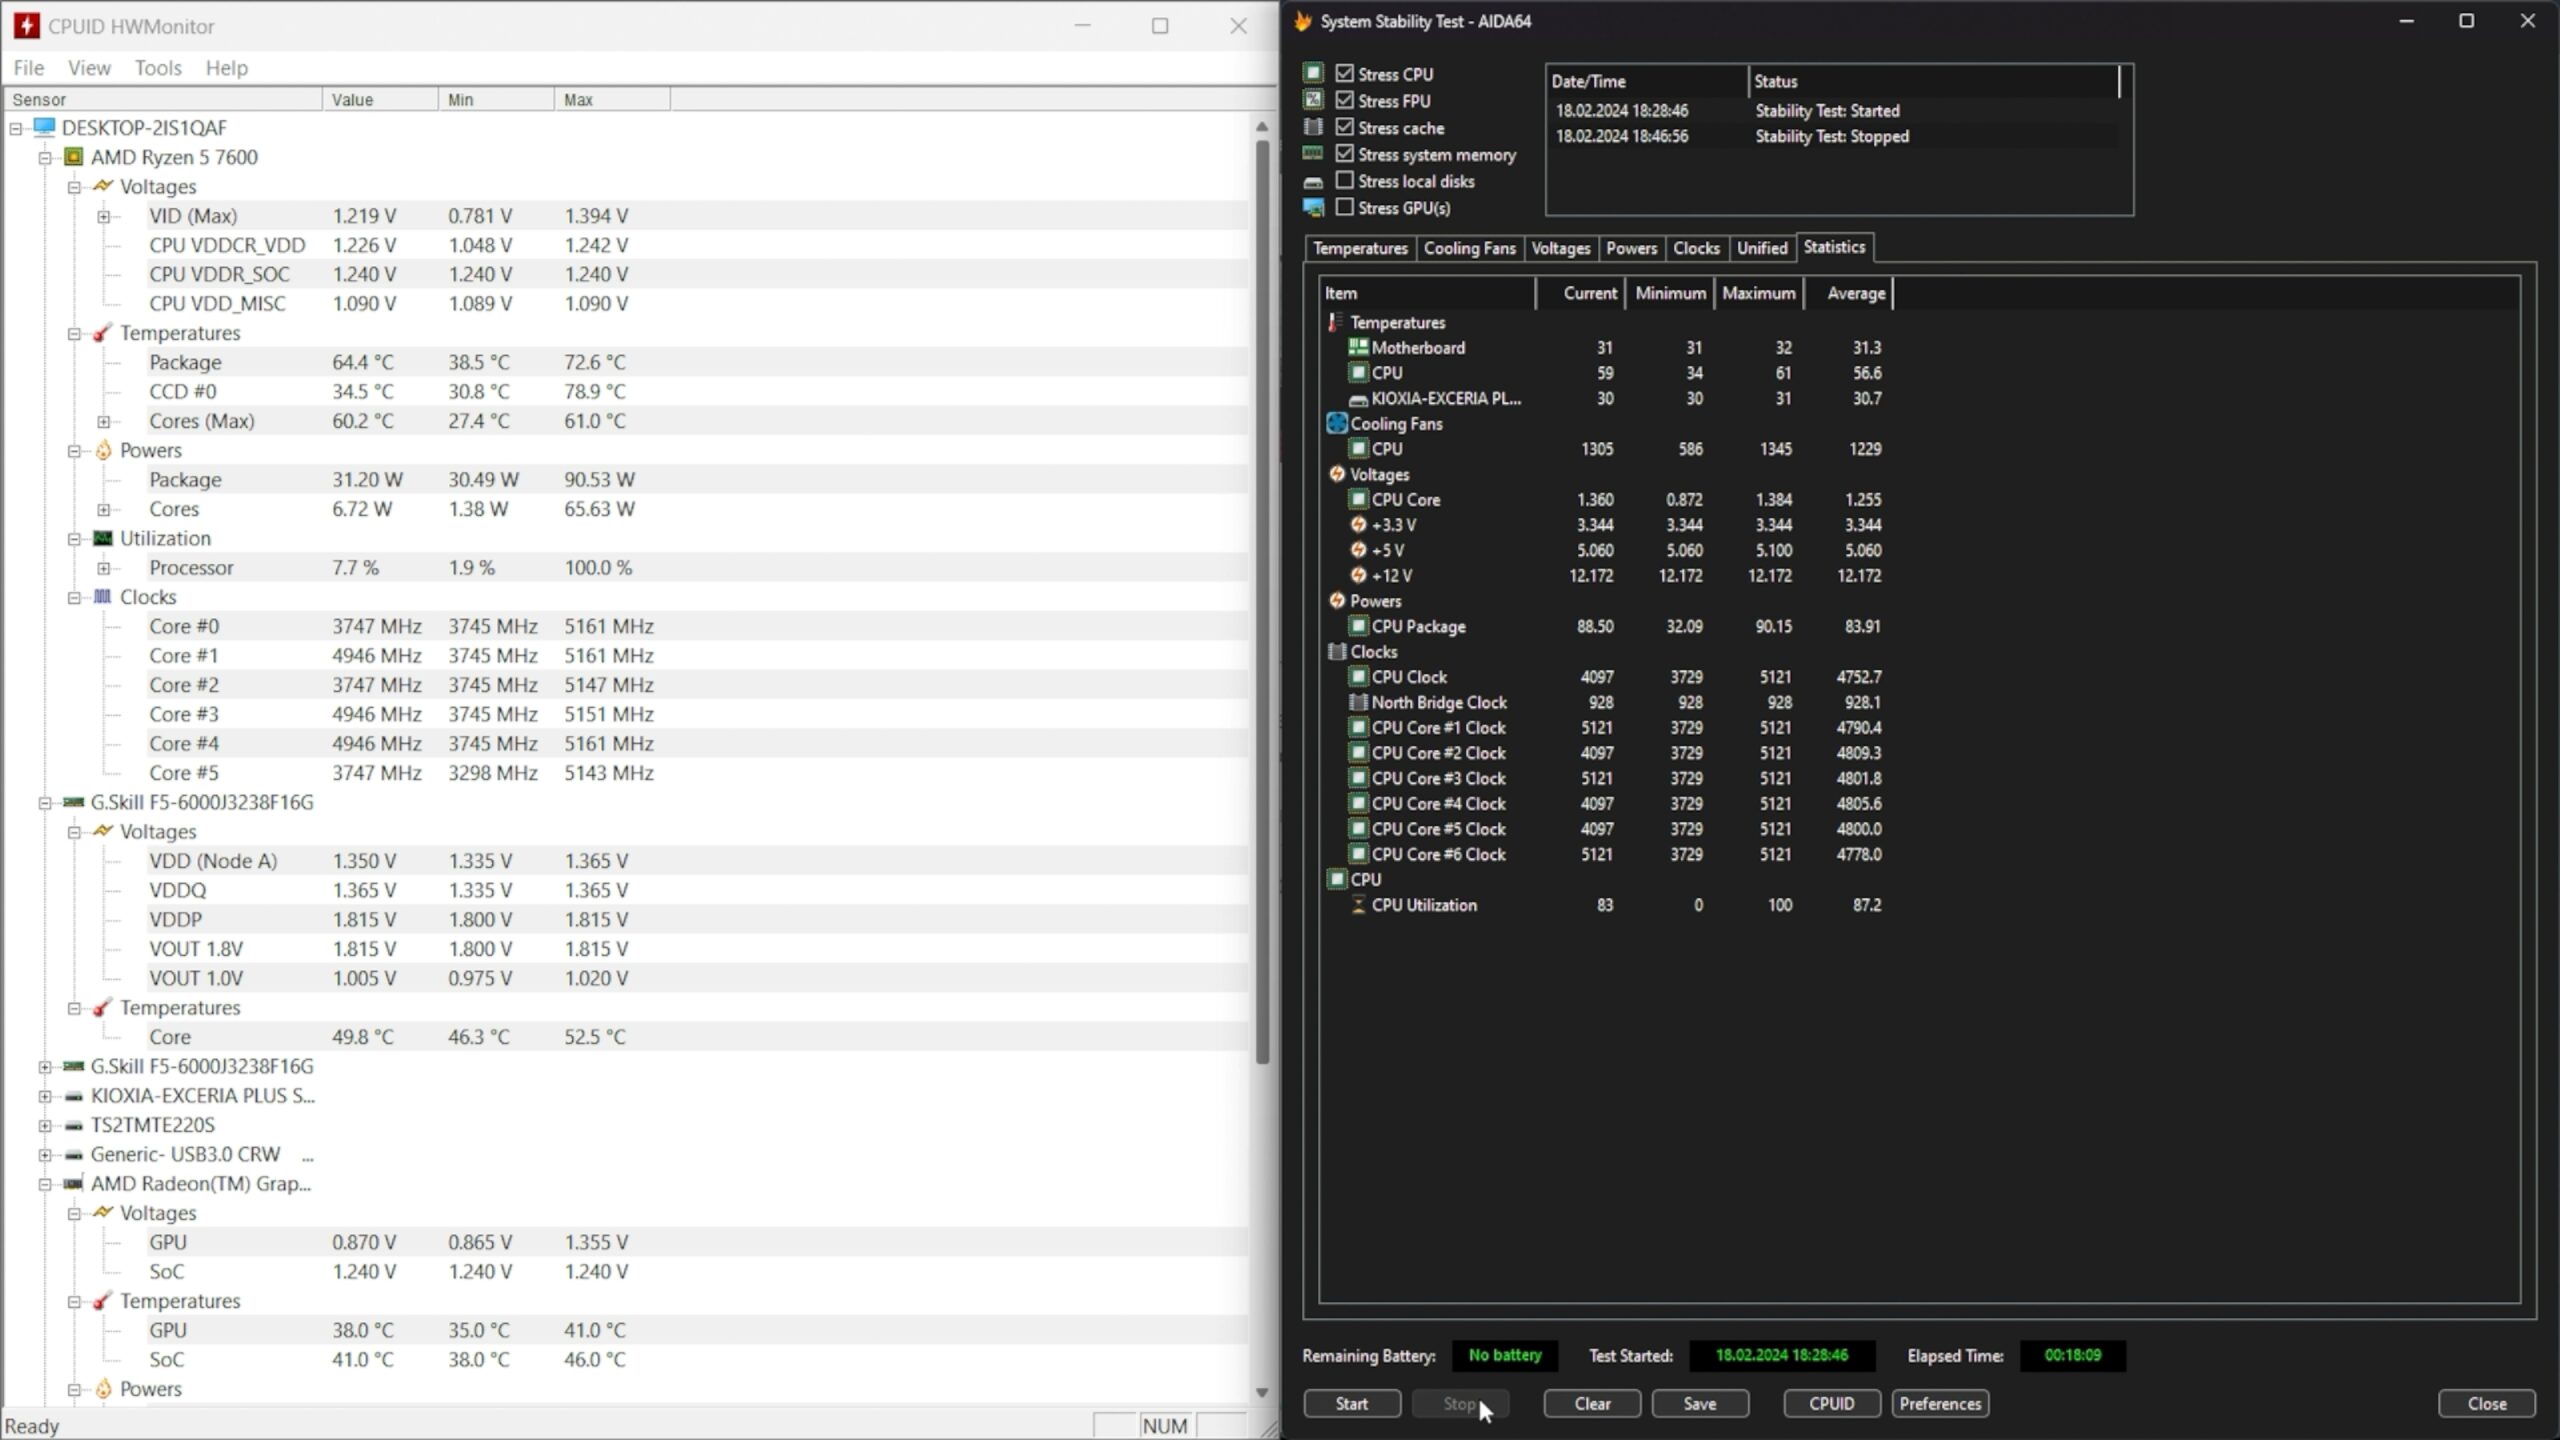
Task: Switch to the Cooling Fans tab
Action: click(1469, 248)
